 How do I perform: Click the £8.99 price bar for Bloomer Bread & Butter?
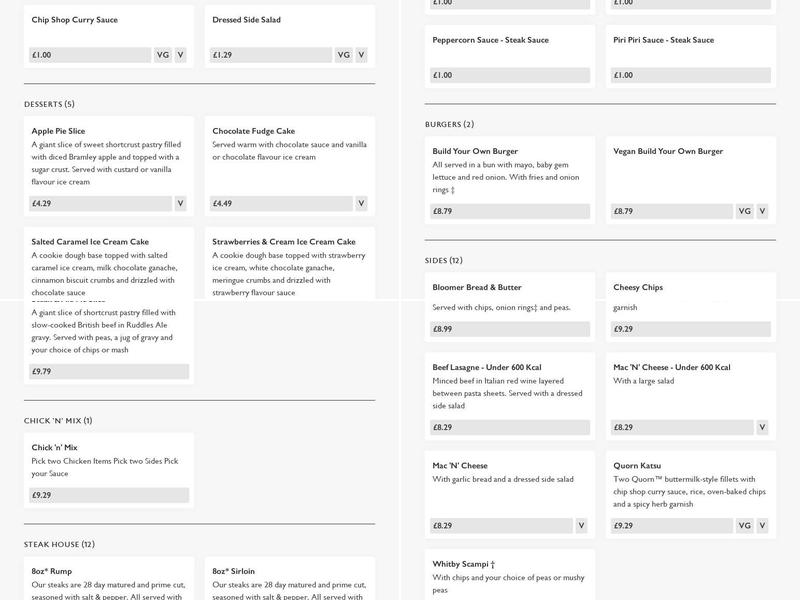510,328
